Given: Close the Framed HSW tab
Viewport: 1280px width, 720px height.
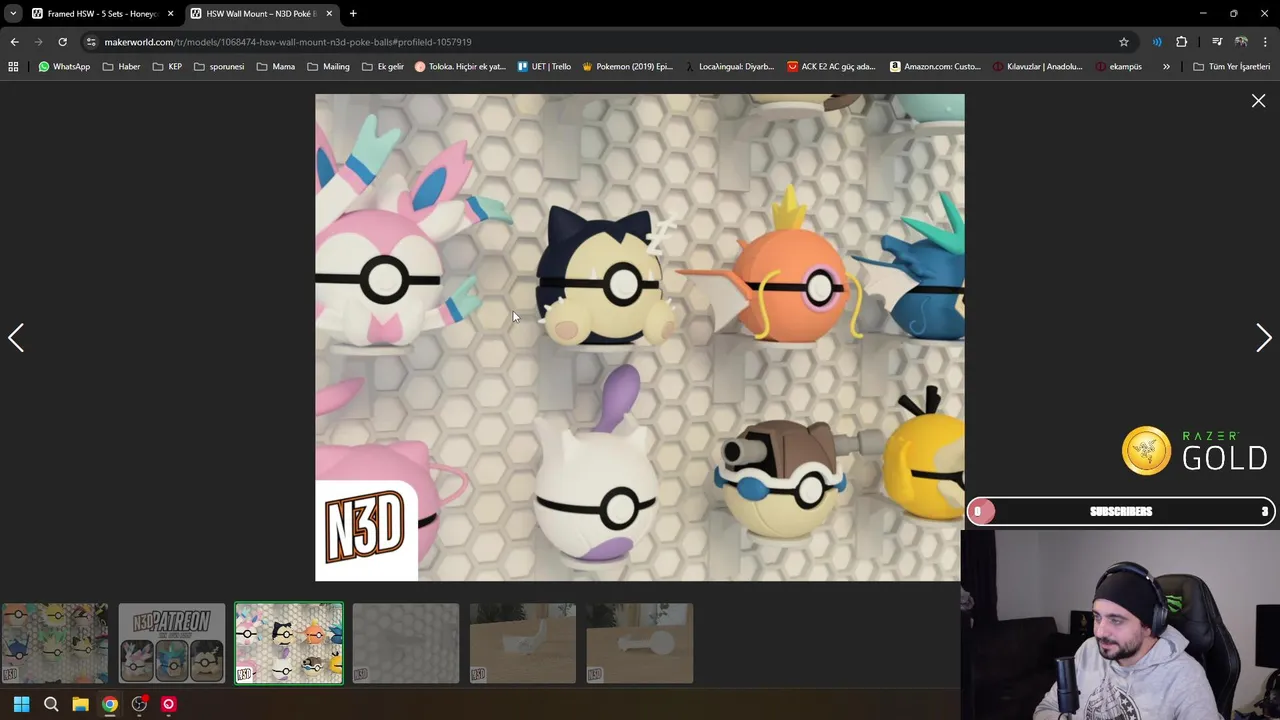Looking at the screenshot, I should coord(170,14).
